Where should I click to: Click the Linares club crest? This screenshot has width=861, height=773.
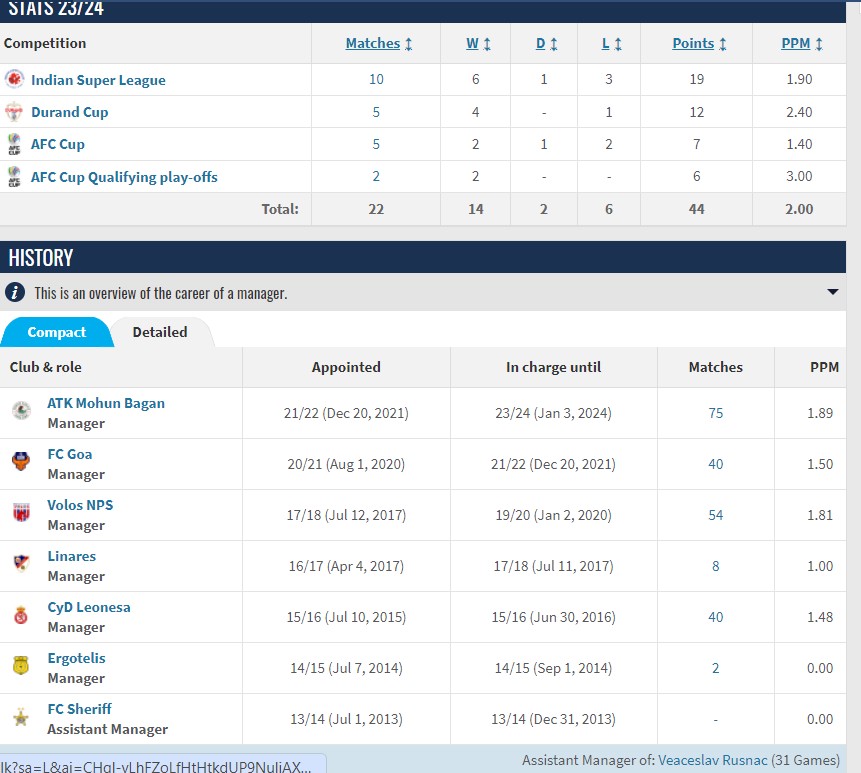pyautogui.click(x=21, y=563)
